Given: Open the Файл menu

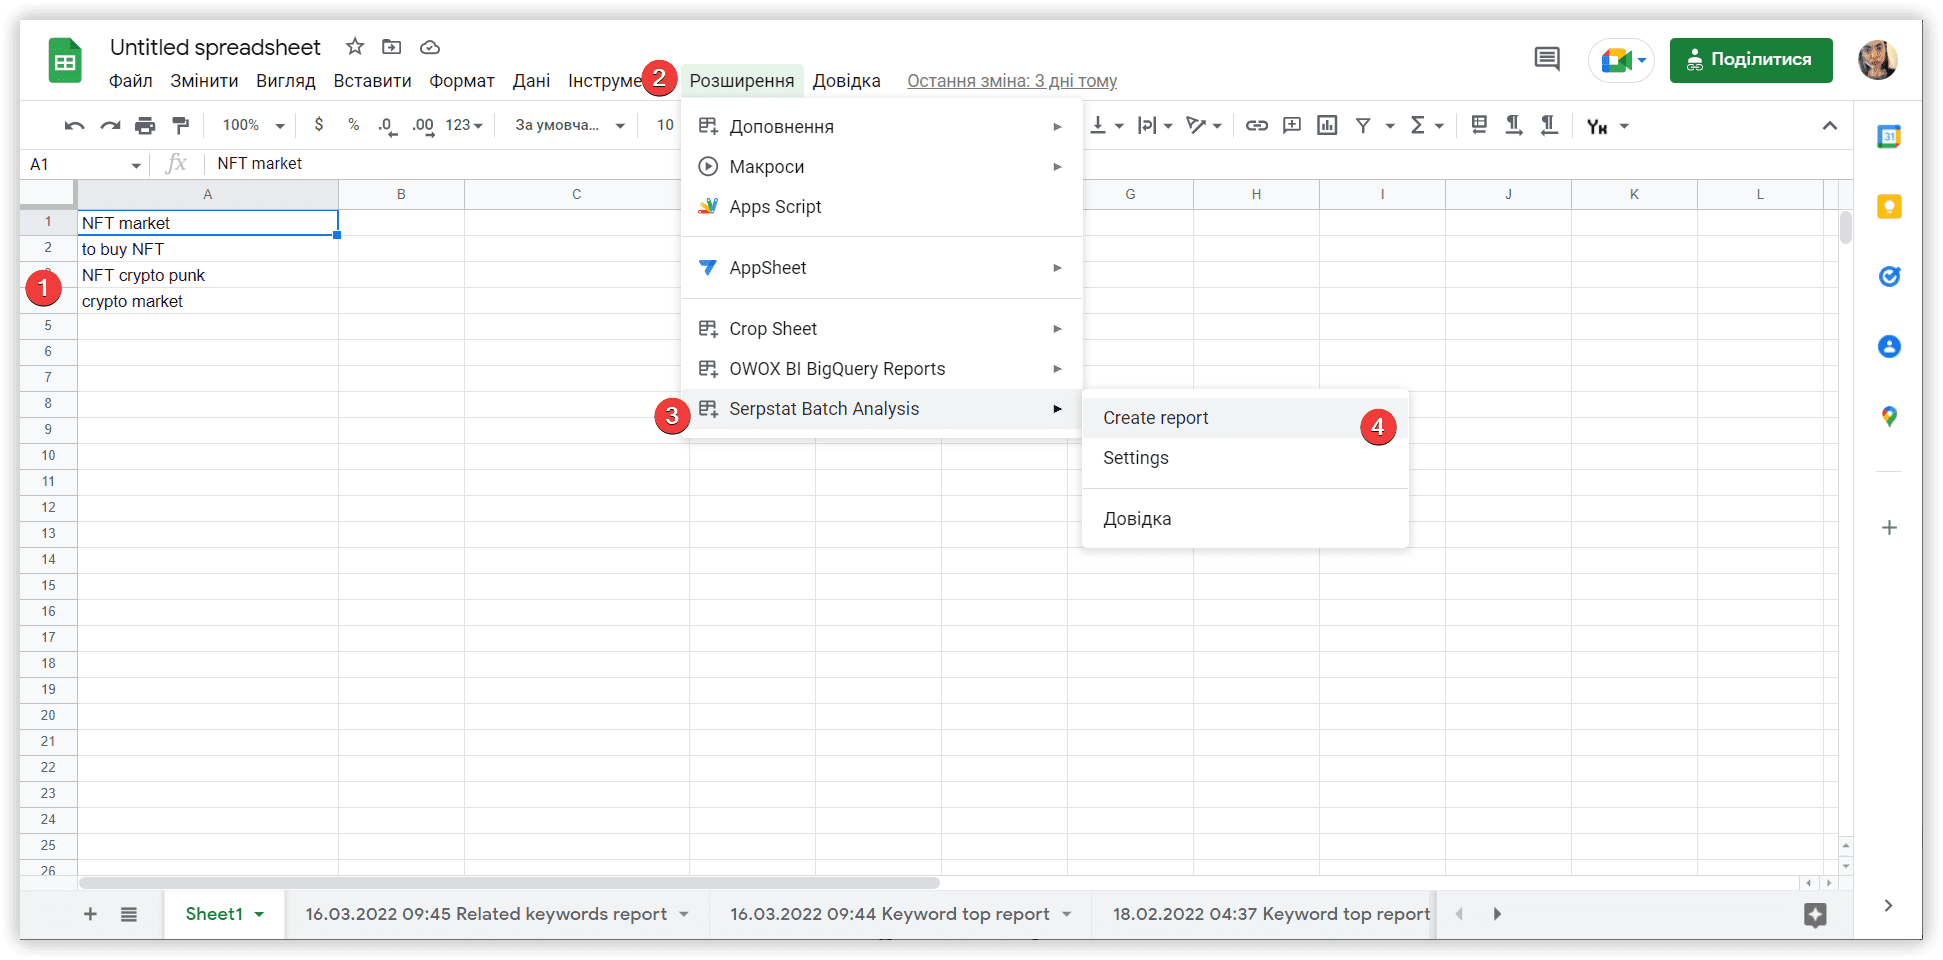Looking at the screenshot, I should (x=131, y=81).
